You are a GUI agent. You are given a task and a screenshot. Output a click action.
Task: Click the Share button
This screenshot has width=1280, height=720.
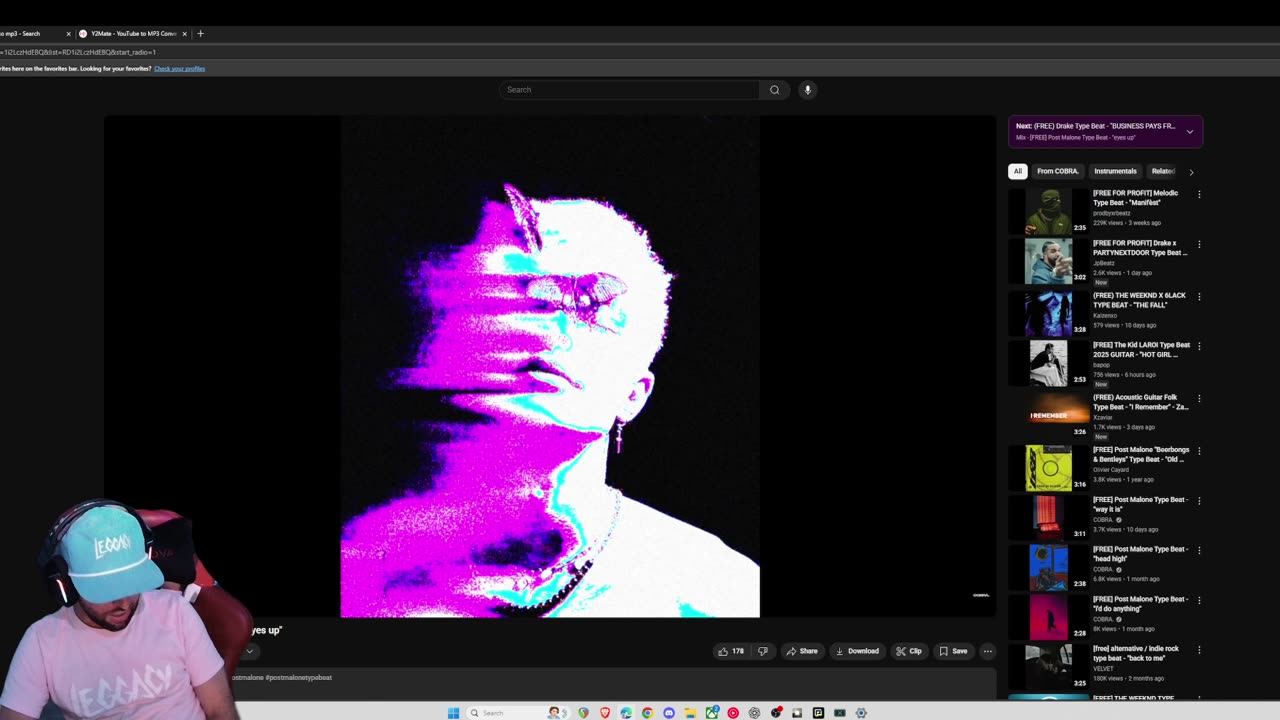[x=802, y=651]
